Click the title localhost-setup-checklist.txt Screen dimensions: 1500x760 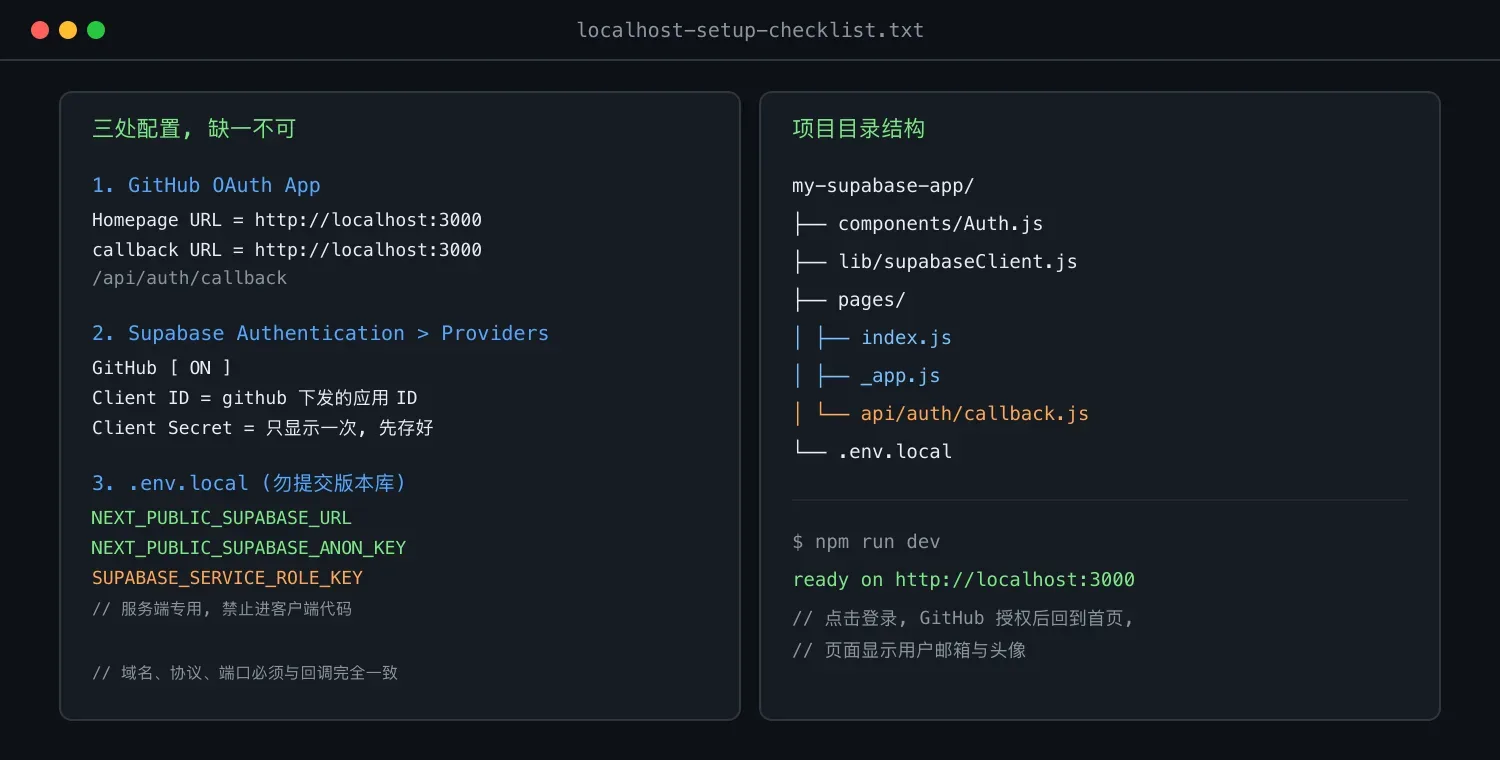click(750, 30)
